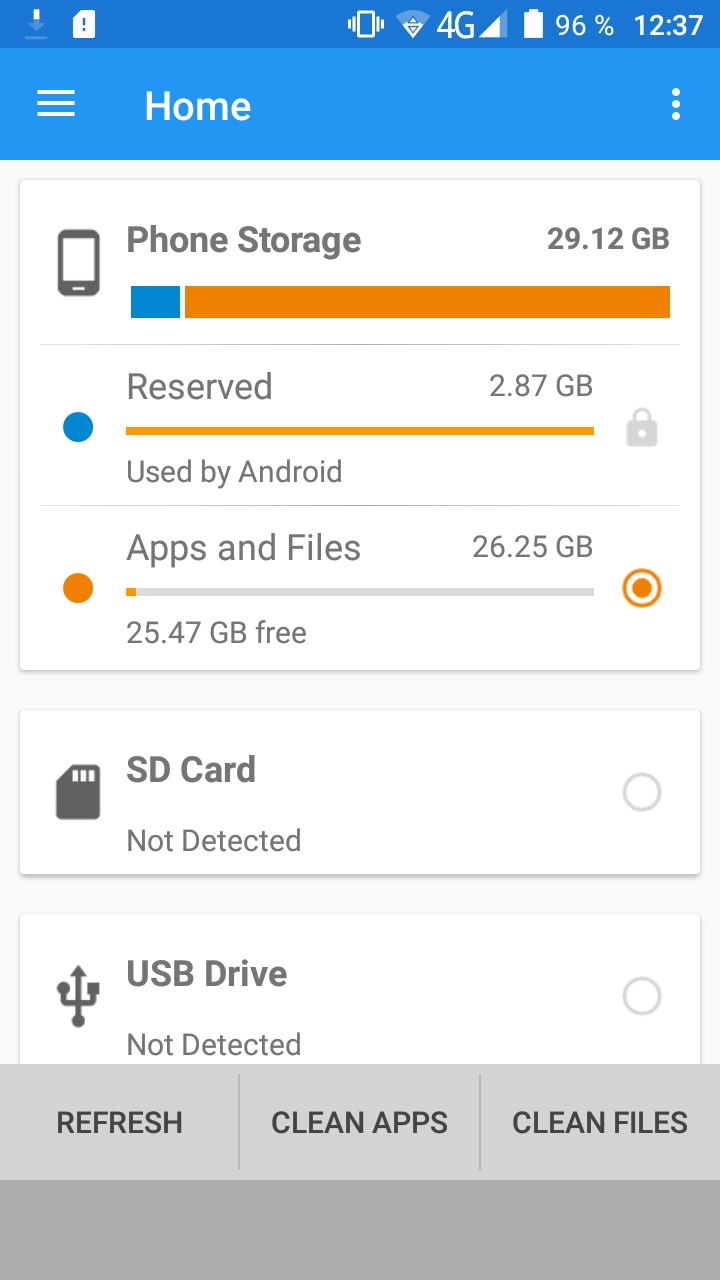Open the three-dot overflow menu

point(676,104)
